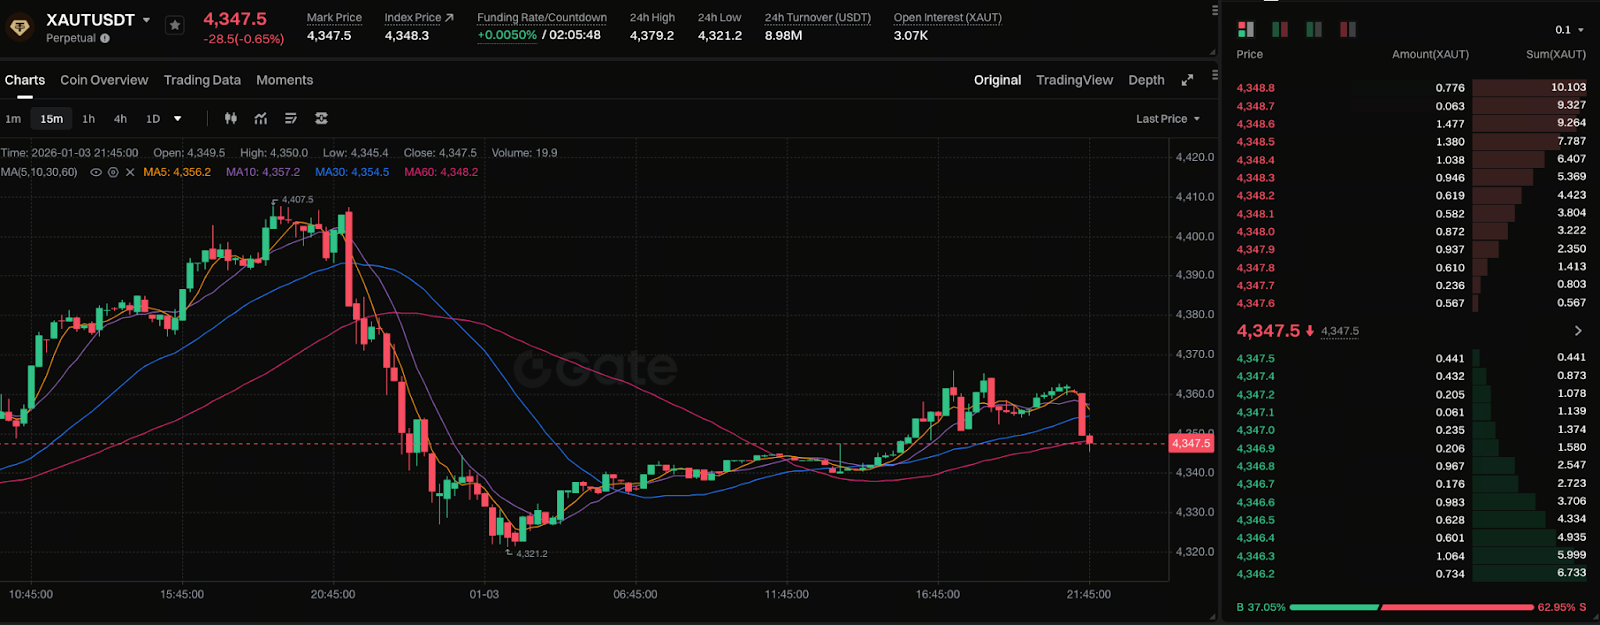
Task: Click the red 4,347.5 price tag on axis
Action: point(1191,443)
